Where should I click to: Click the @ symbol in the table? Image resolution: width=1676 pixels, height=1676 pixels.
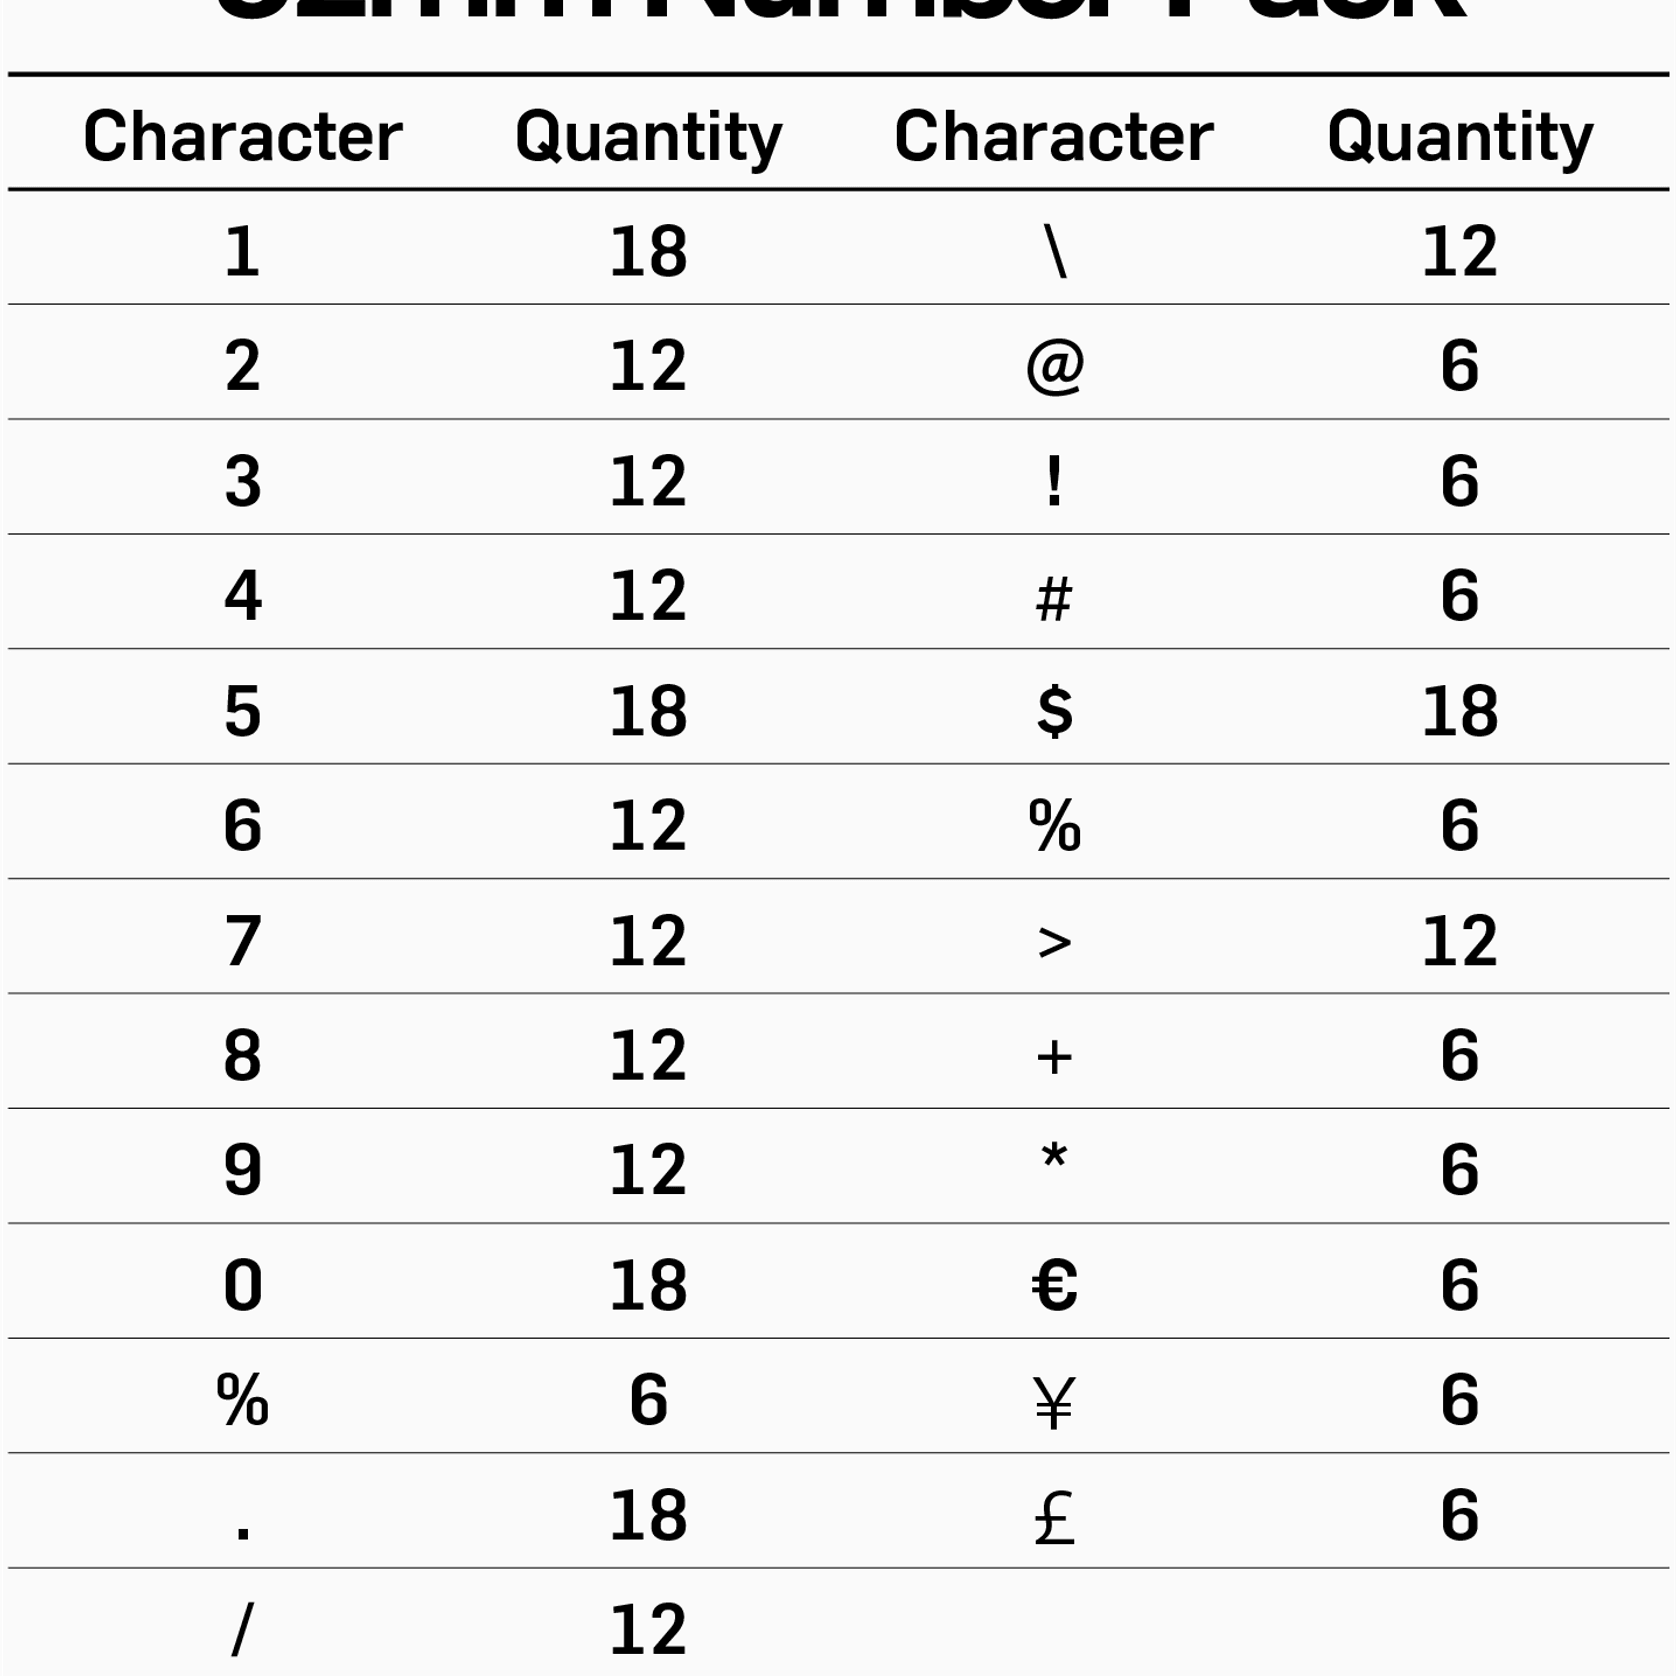(x=1054, y=366)
